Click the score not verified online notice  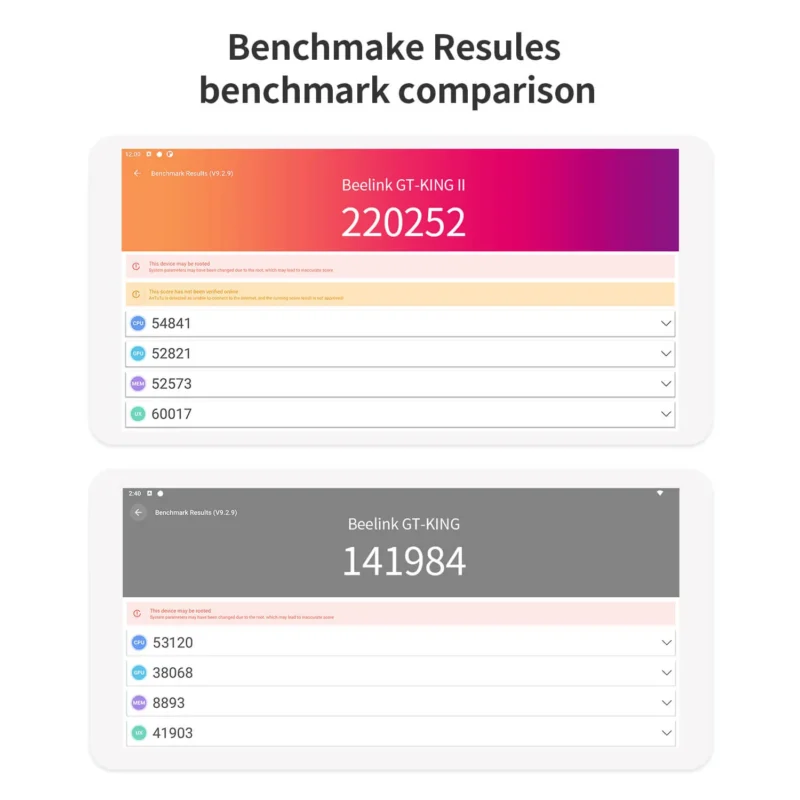pos(400,294)
